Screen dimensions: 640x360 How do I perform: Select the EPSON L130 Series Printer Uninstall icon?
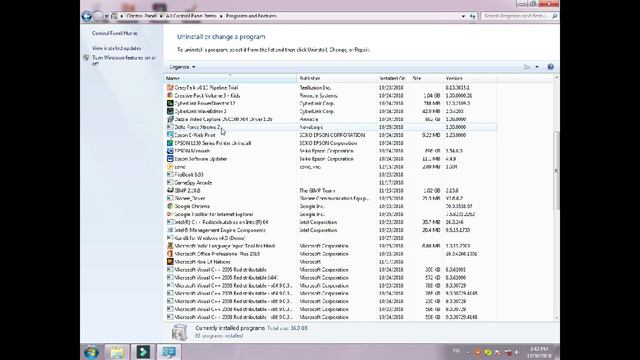coord(170,143)
